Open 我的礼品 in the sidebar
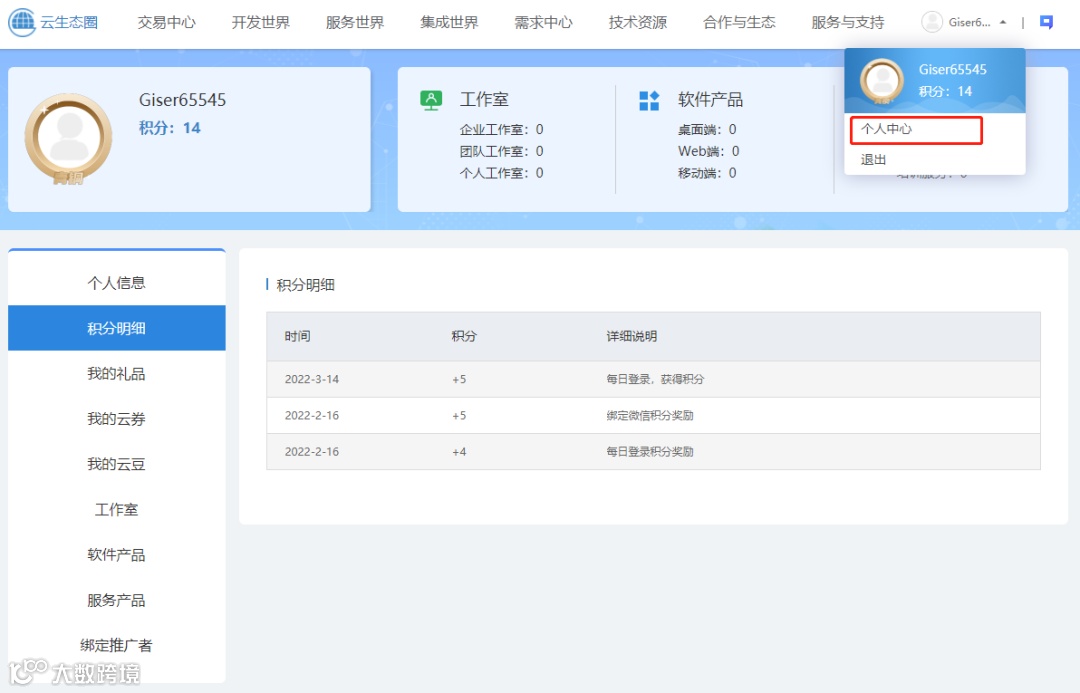This screenshot has width=1080, height=693. [x=116, y=373]
